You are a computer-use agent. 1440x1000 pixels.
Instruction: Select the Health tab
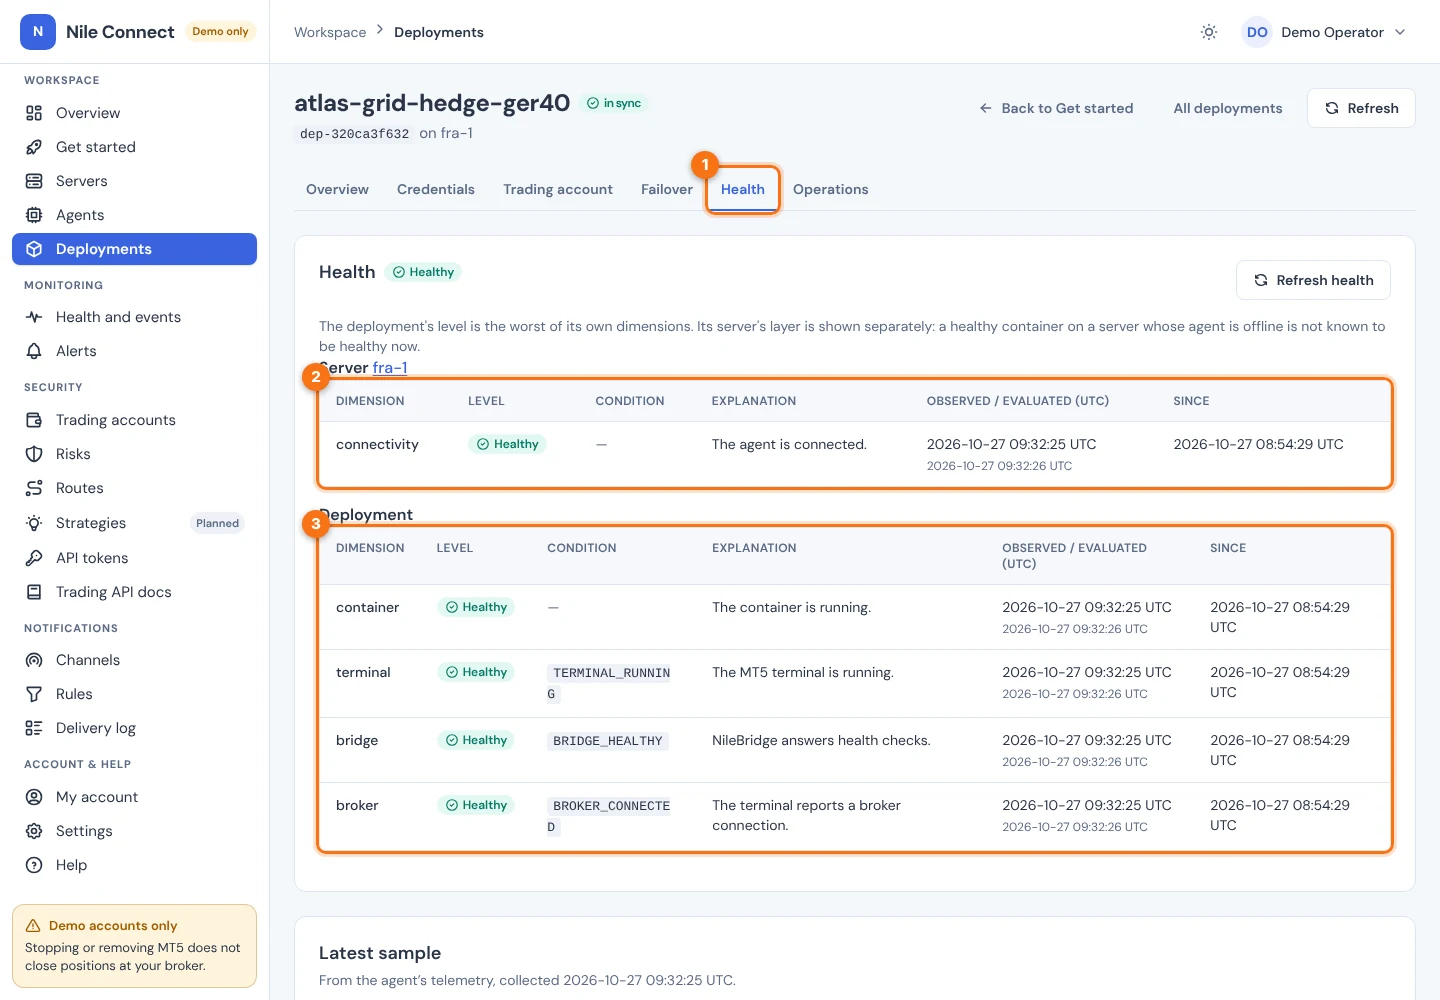[743, 189]
